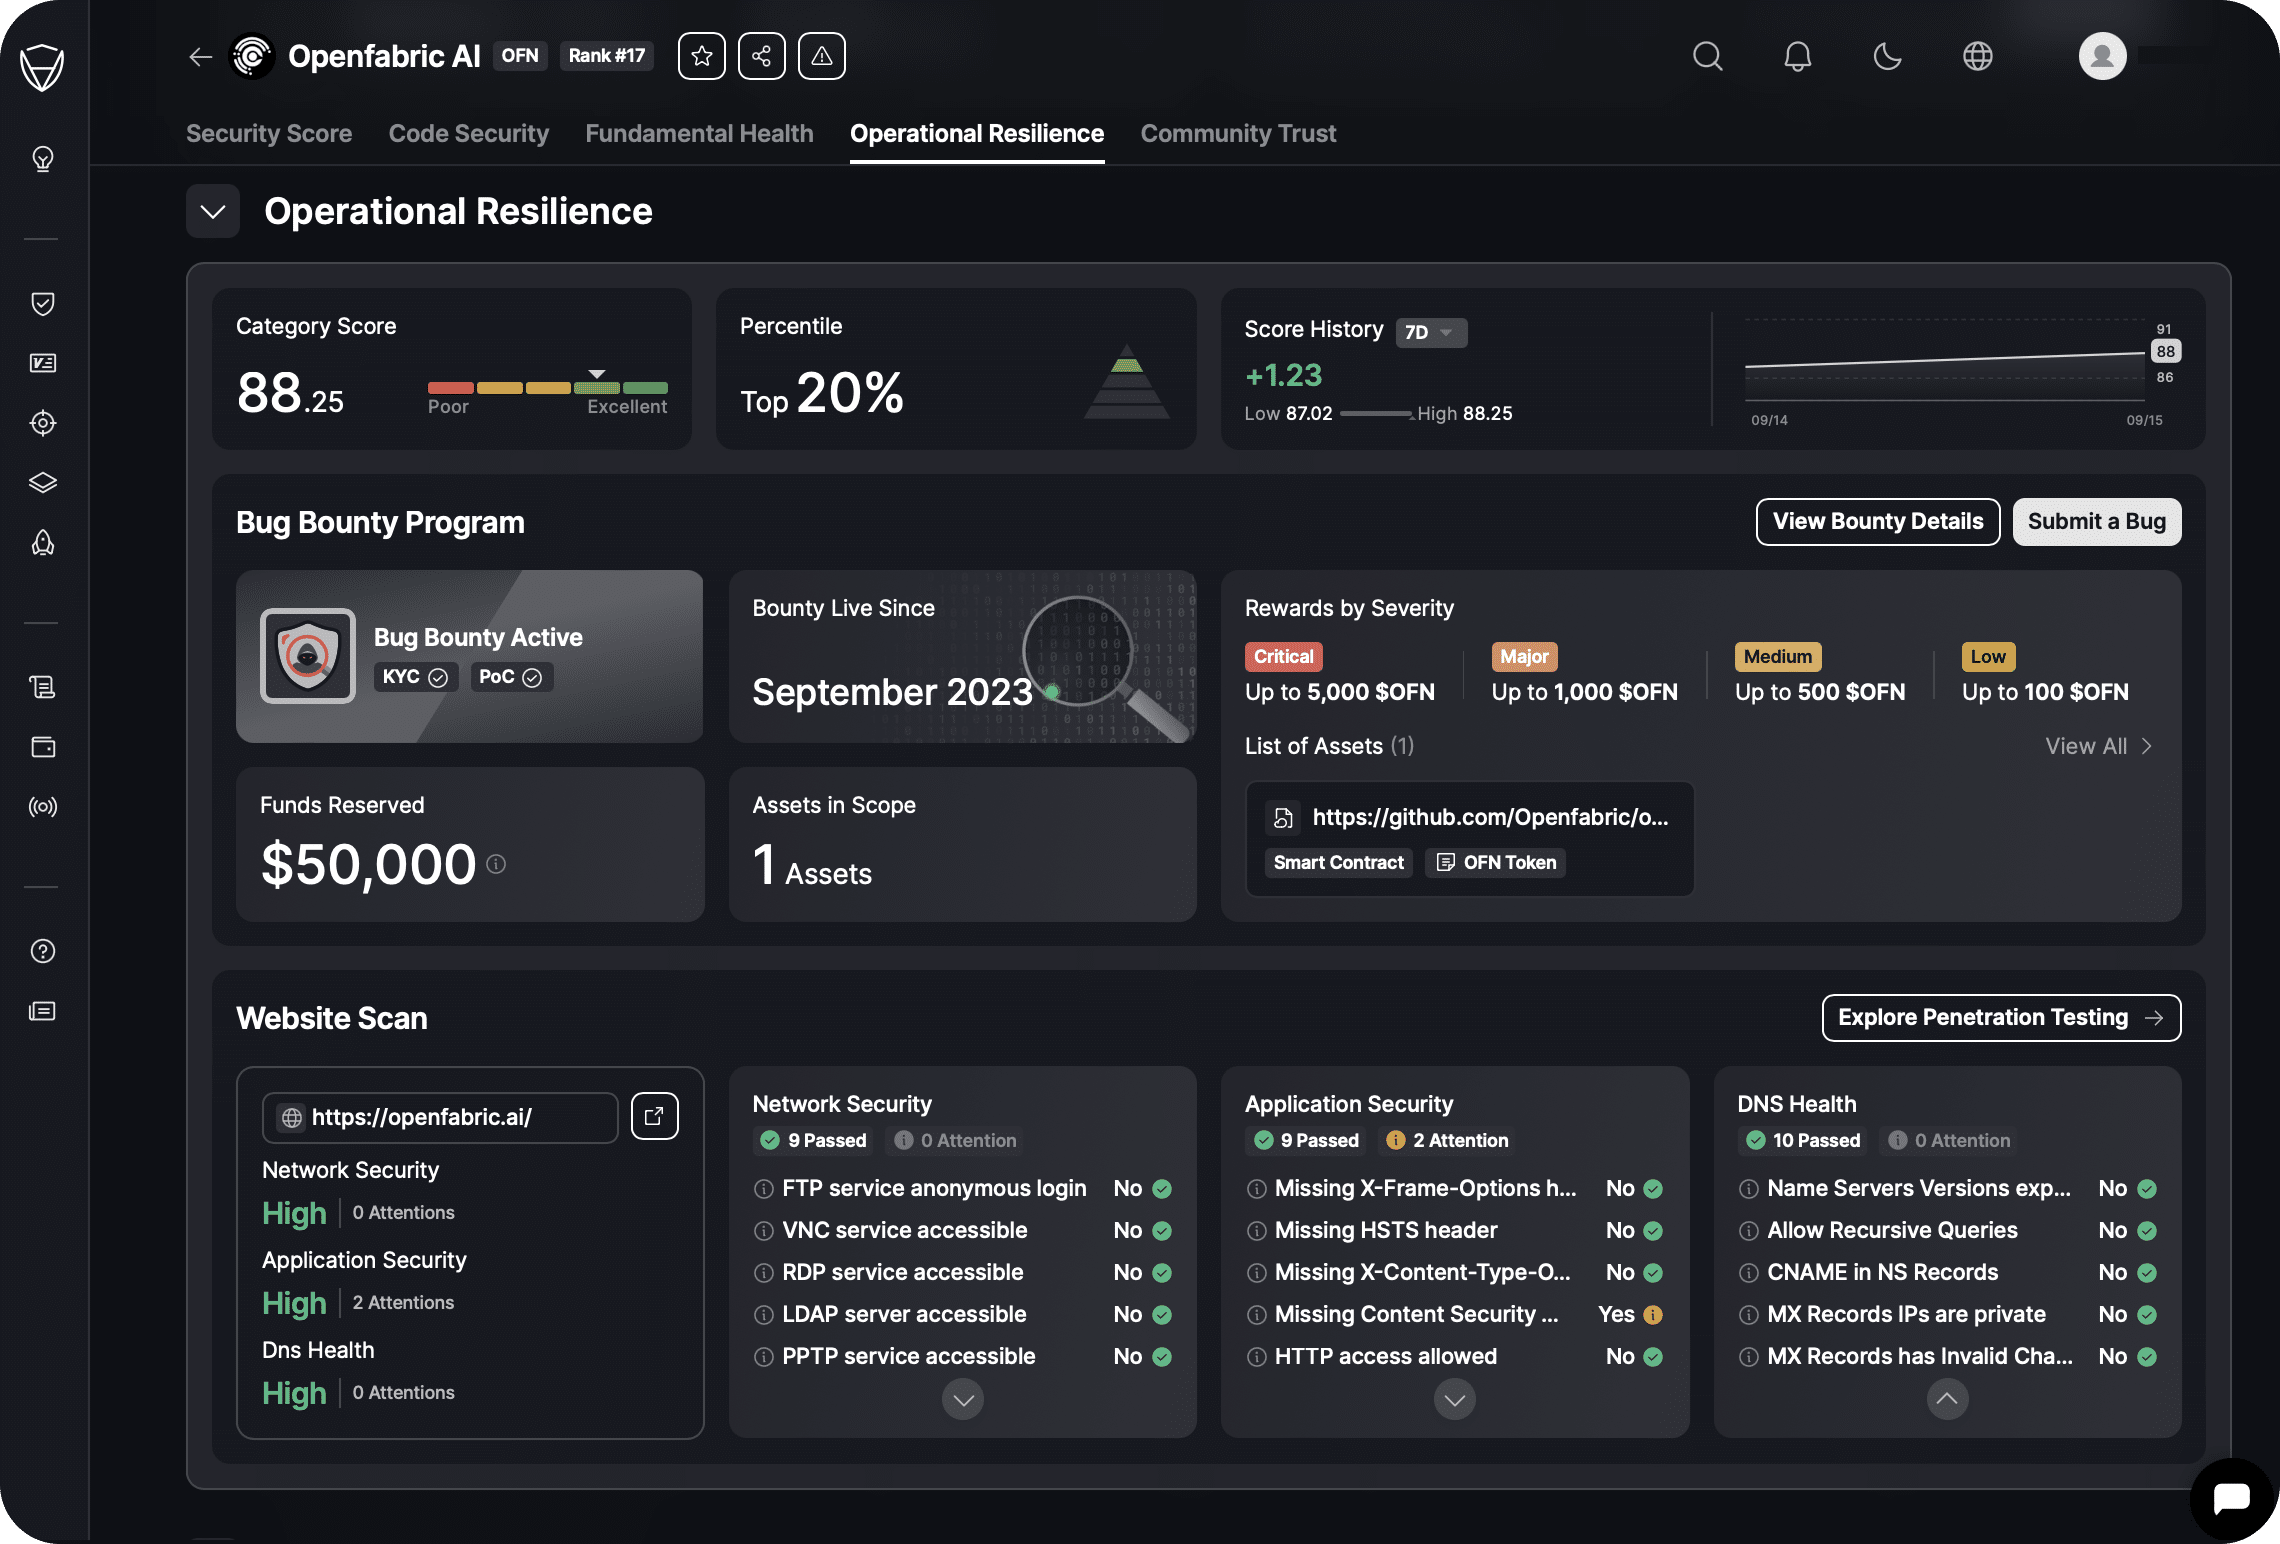Open the shield-check sidebar icon
This screenshot has width=2280, height=1544.
click(x=43, y=304)
